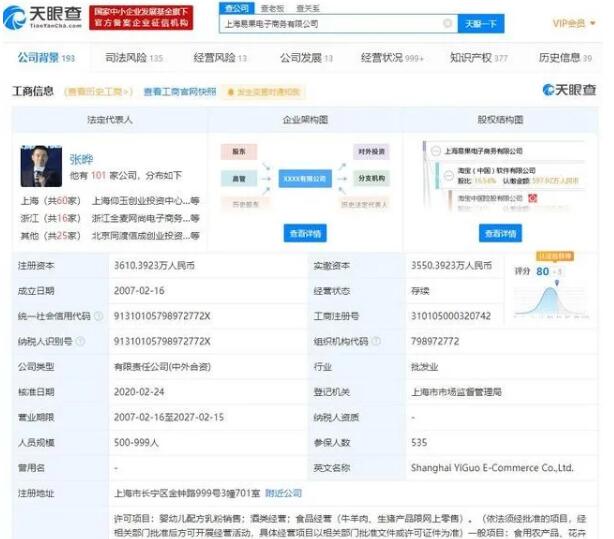The image size is (614, 539).
Task: Open the 查看工商官网快照 link
Action: 180,92
